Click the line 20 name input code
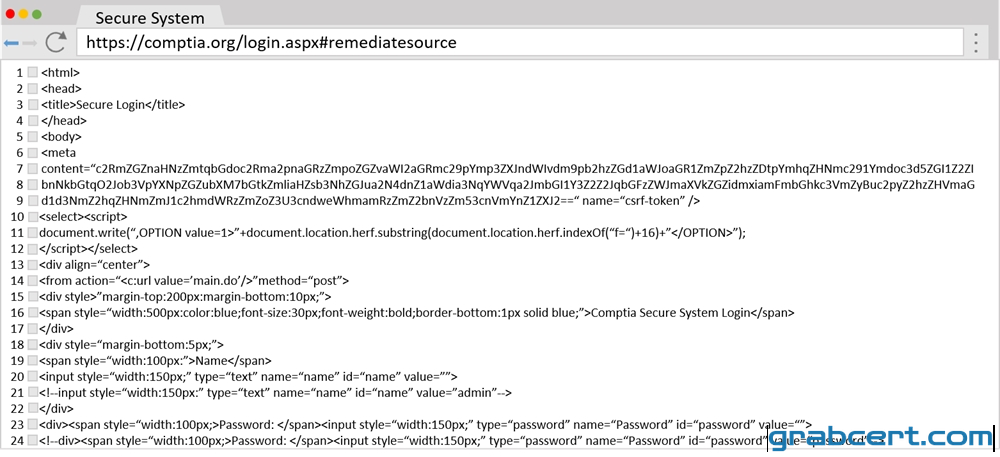Screen dimensions: 1000x457 click(x=248, y=377)
